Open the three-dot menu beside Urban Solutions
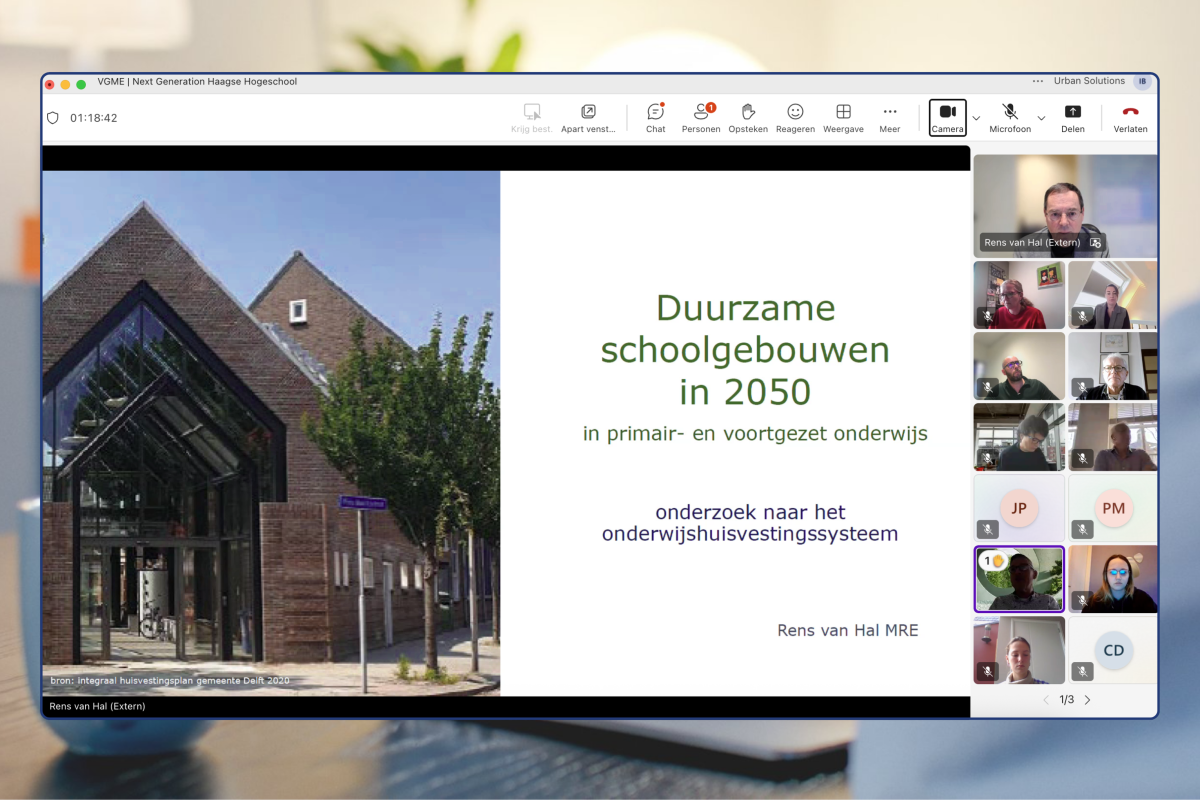This screenshot has width=1200, height=800. [1038, 82]
